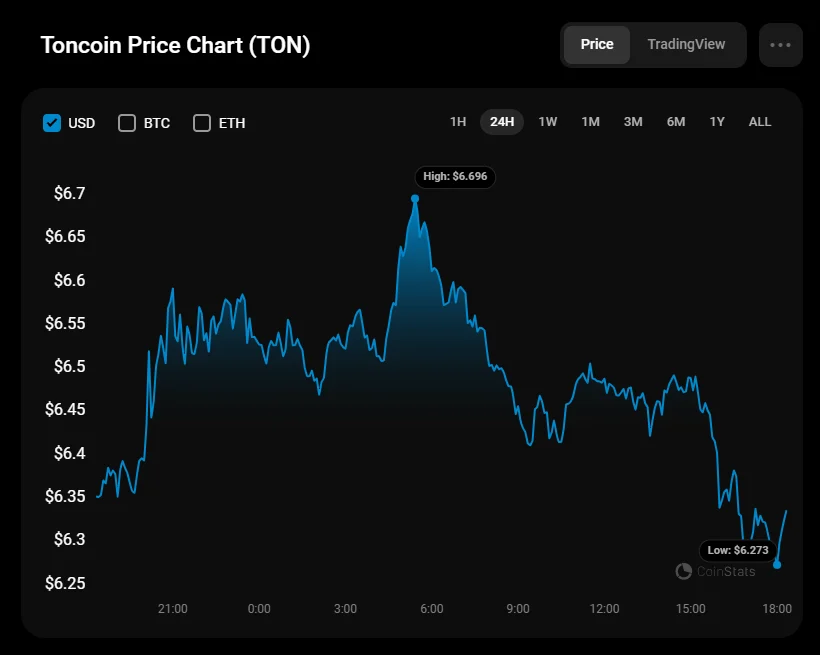Image resolution: width=820 pixels, height=655 pixels.
Task: Open the three-dots more options menu
Action: pyautogui.click(x=780, y=45)
